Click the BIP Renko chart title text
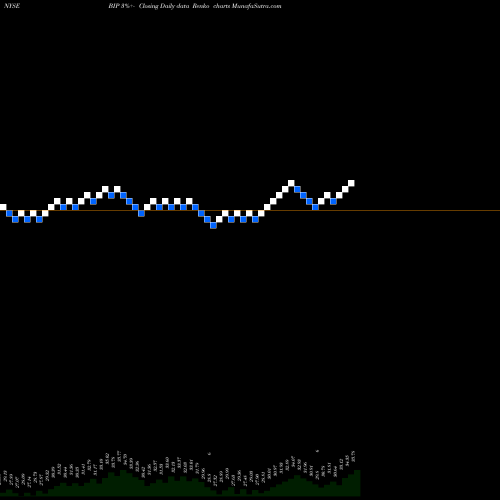500x500 pixels. 195,6
